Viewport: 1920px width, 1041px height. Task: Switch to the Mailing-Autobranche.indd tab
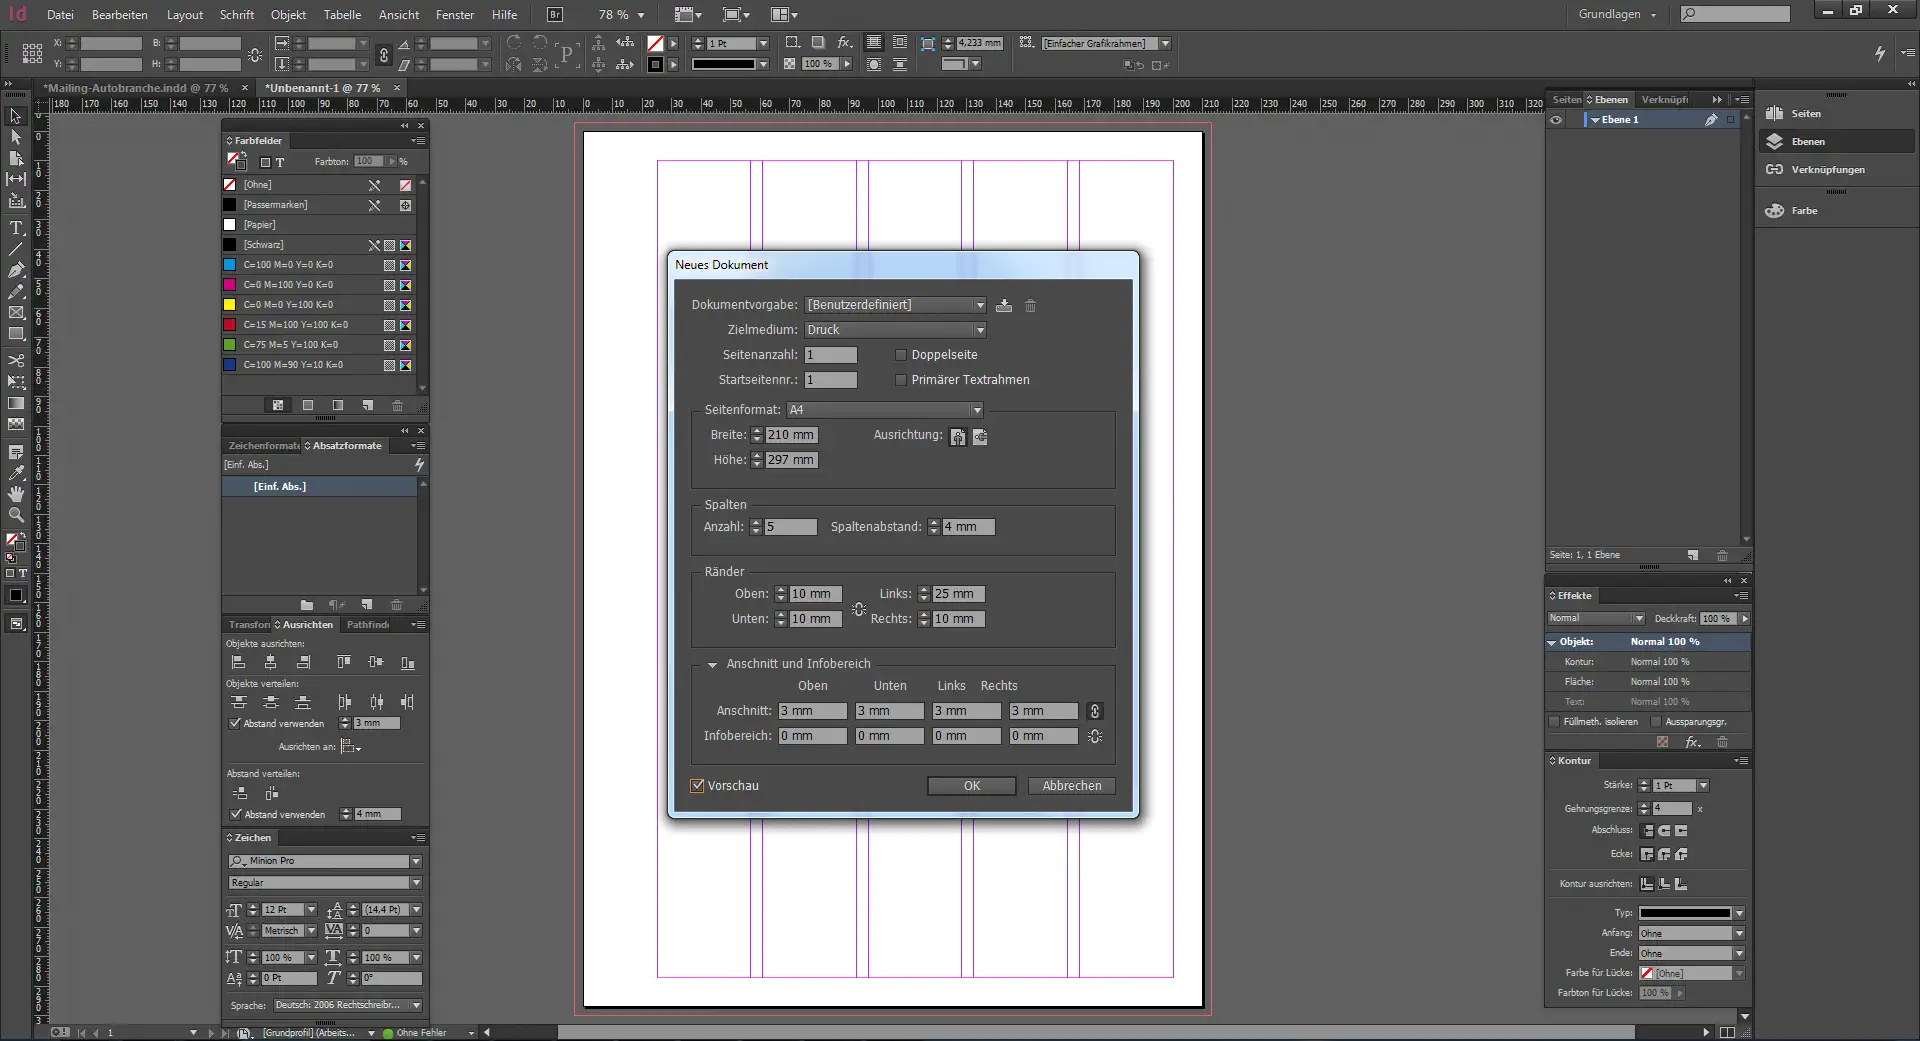tap(135, 88)
